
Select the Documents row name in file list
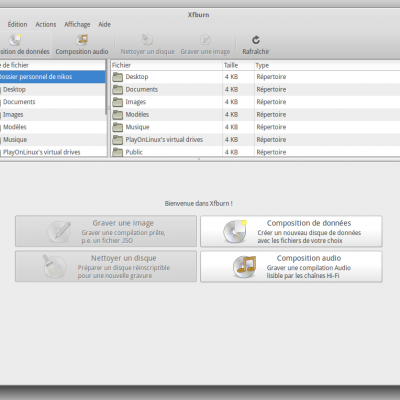(x=142, y=90)
